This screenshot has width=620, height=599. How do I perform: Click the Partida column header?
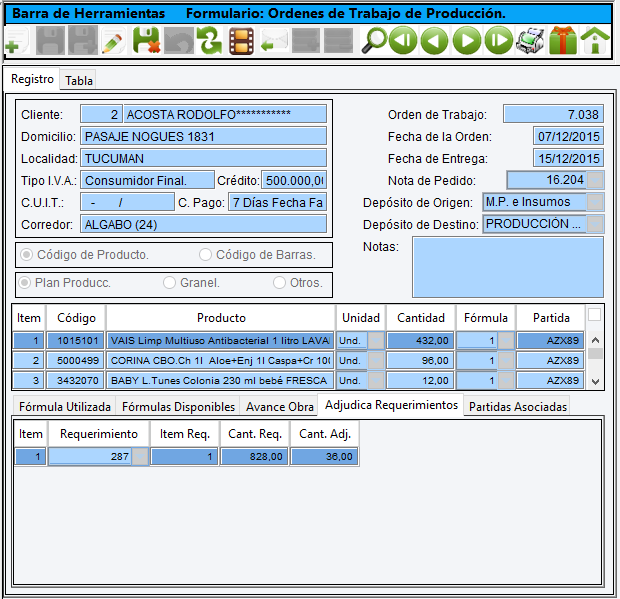(x=551, y=318)
